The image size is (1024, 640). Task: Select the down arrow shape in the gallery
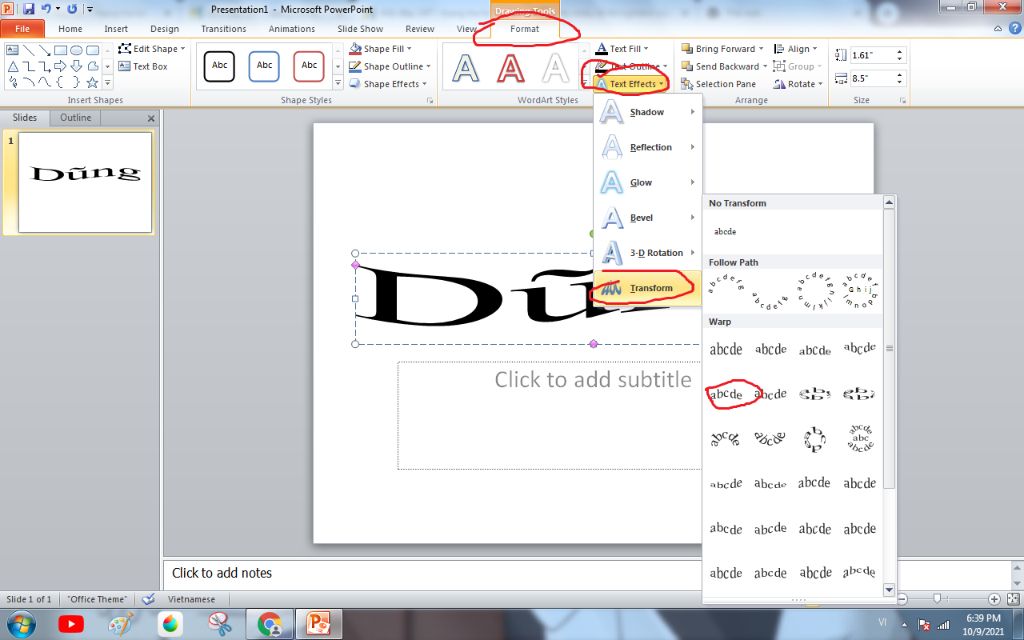76,66
